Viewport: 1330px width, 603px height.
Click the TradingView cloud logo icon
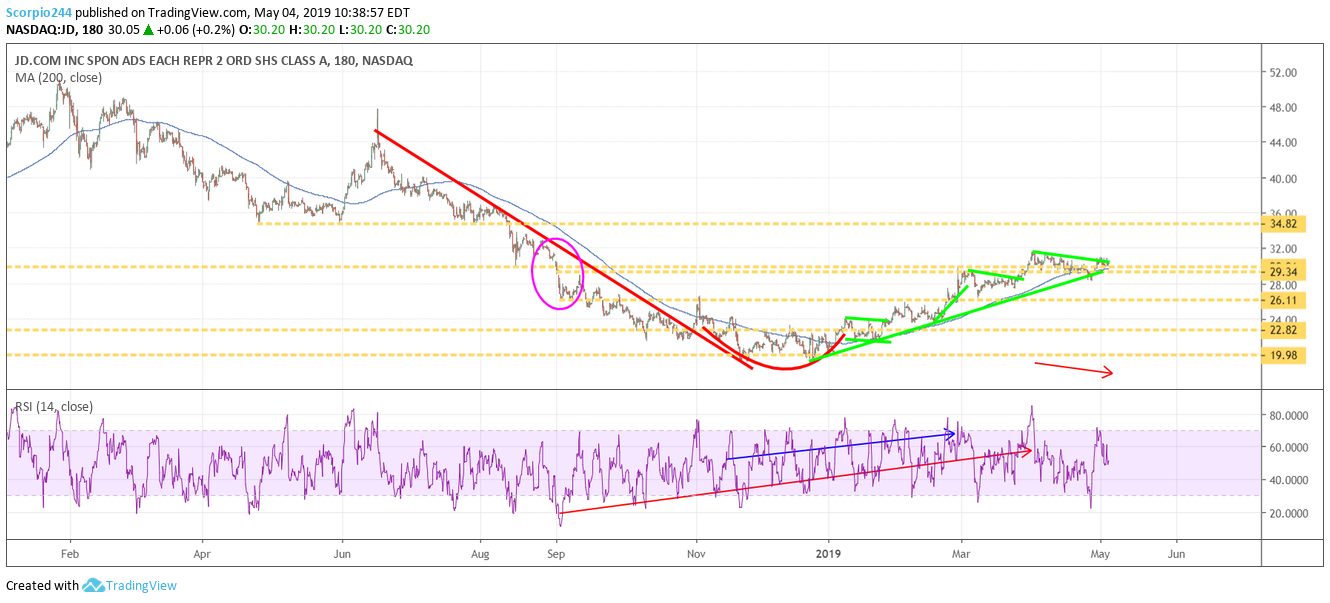[x=94, y=585]
